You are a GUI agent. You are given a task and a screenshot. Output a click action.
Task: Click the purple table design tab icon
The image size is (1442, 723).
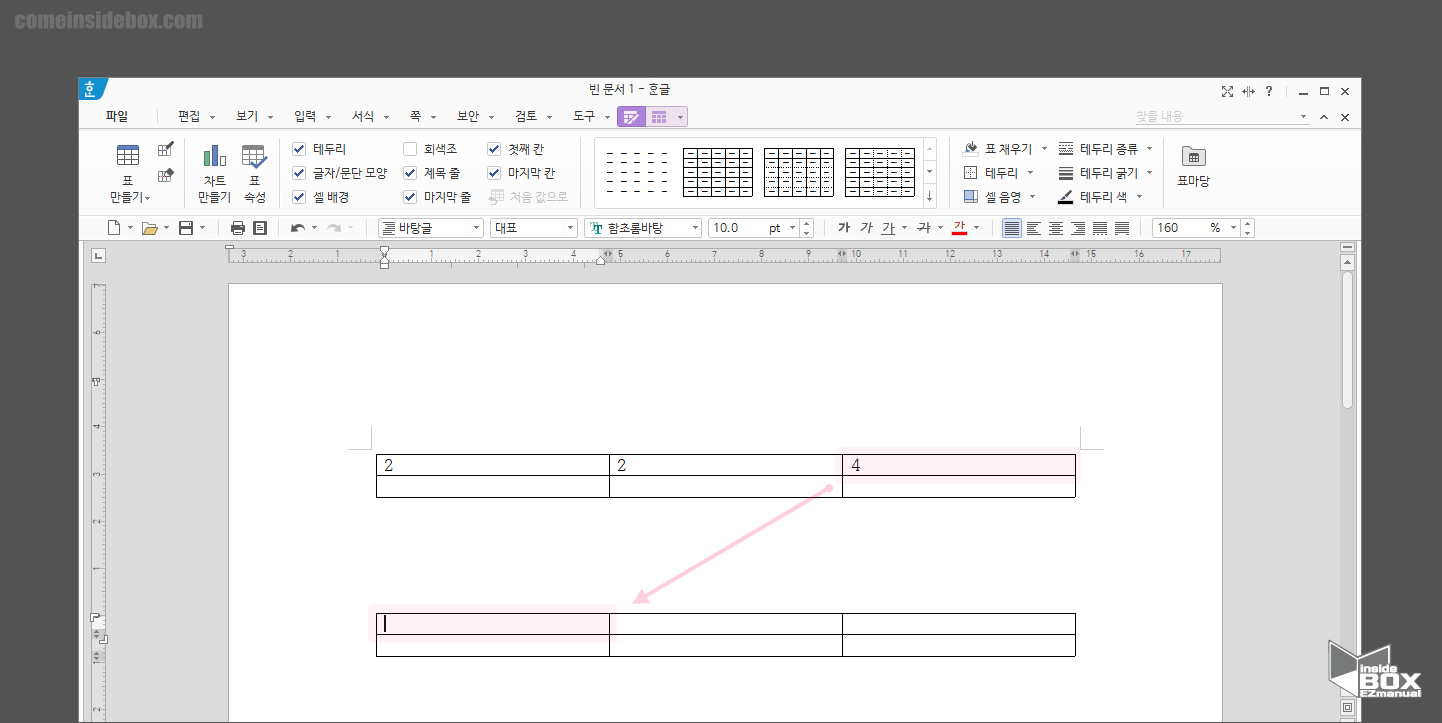coord(631,117)
